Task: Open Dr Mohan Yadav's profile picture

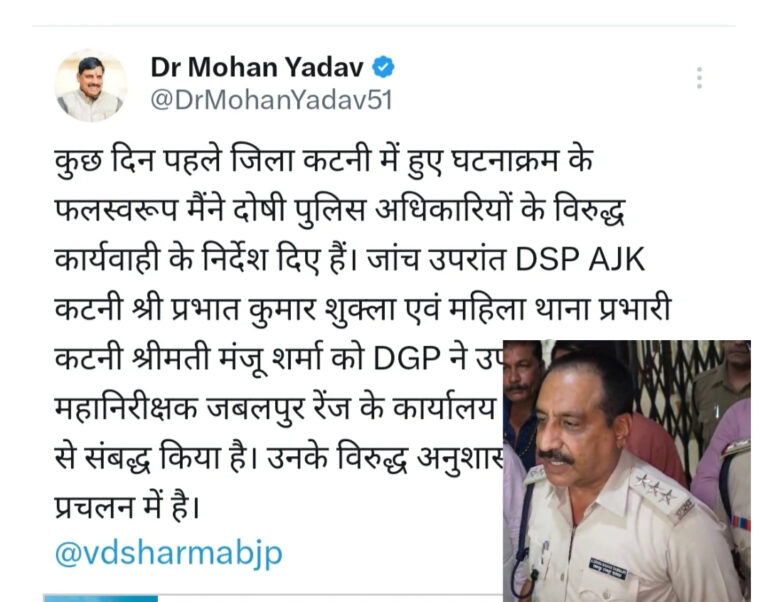Action: coord(91,85)
